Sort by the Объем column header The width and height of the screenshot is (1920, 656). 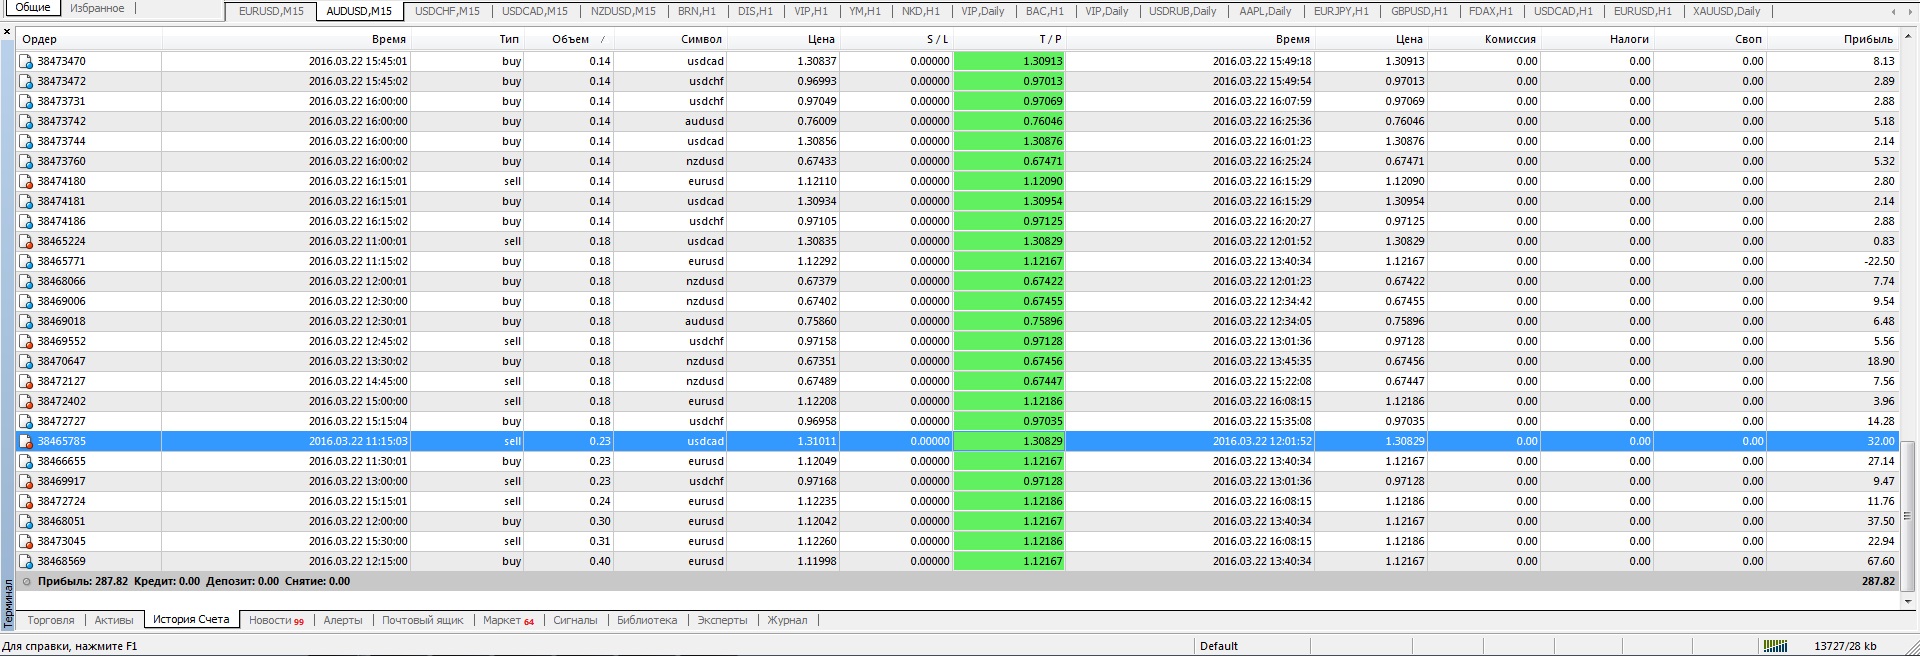pos(569,39)
